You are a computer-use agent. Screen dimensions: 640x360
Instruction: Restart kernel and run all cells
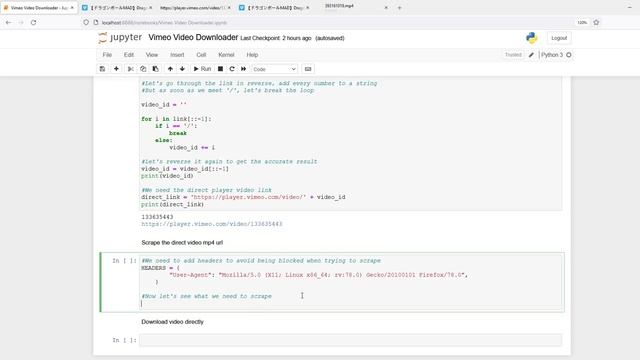point(244,69)
